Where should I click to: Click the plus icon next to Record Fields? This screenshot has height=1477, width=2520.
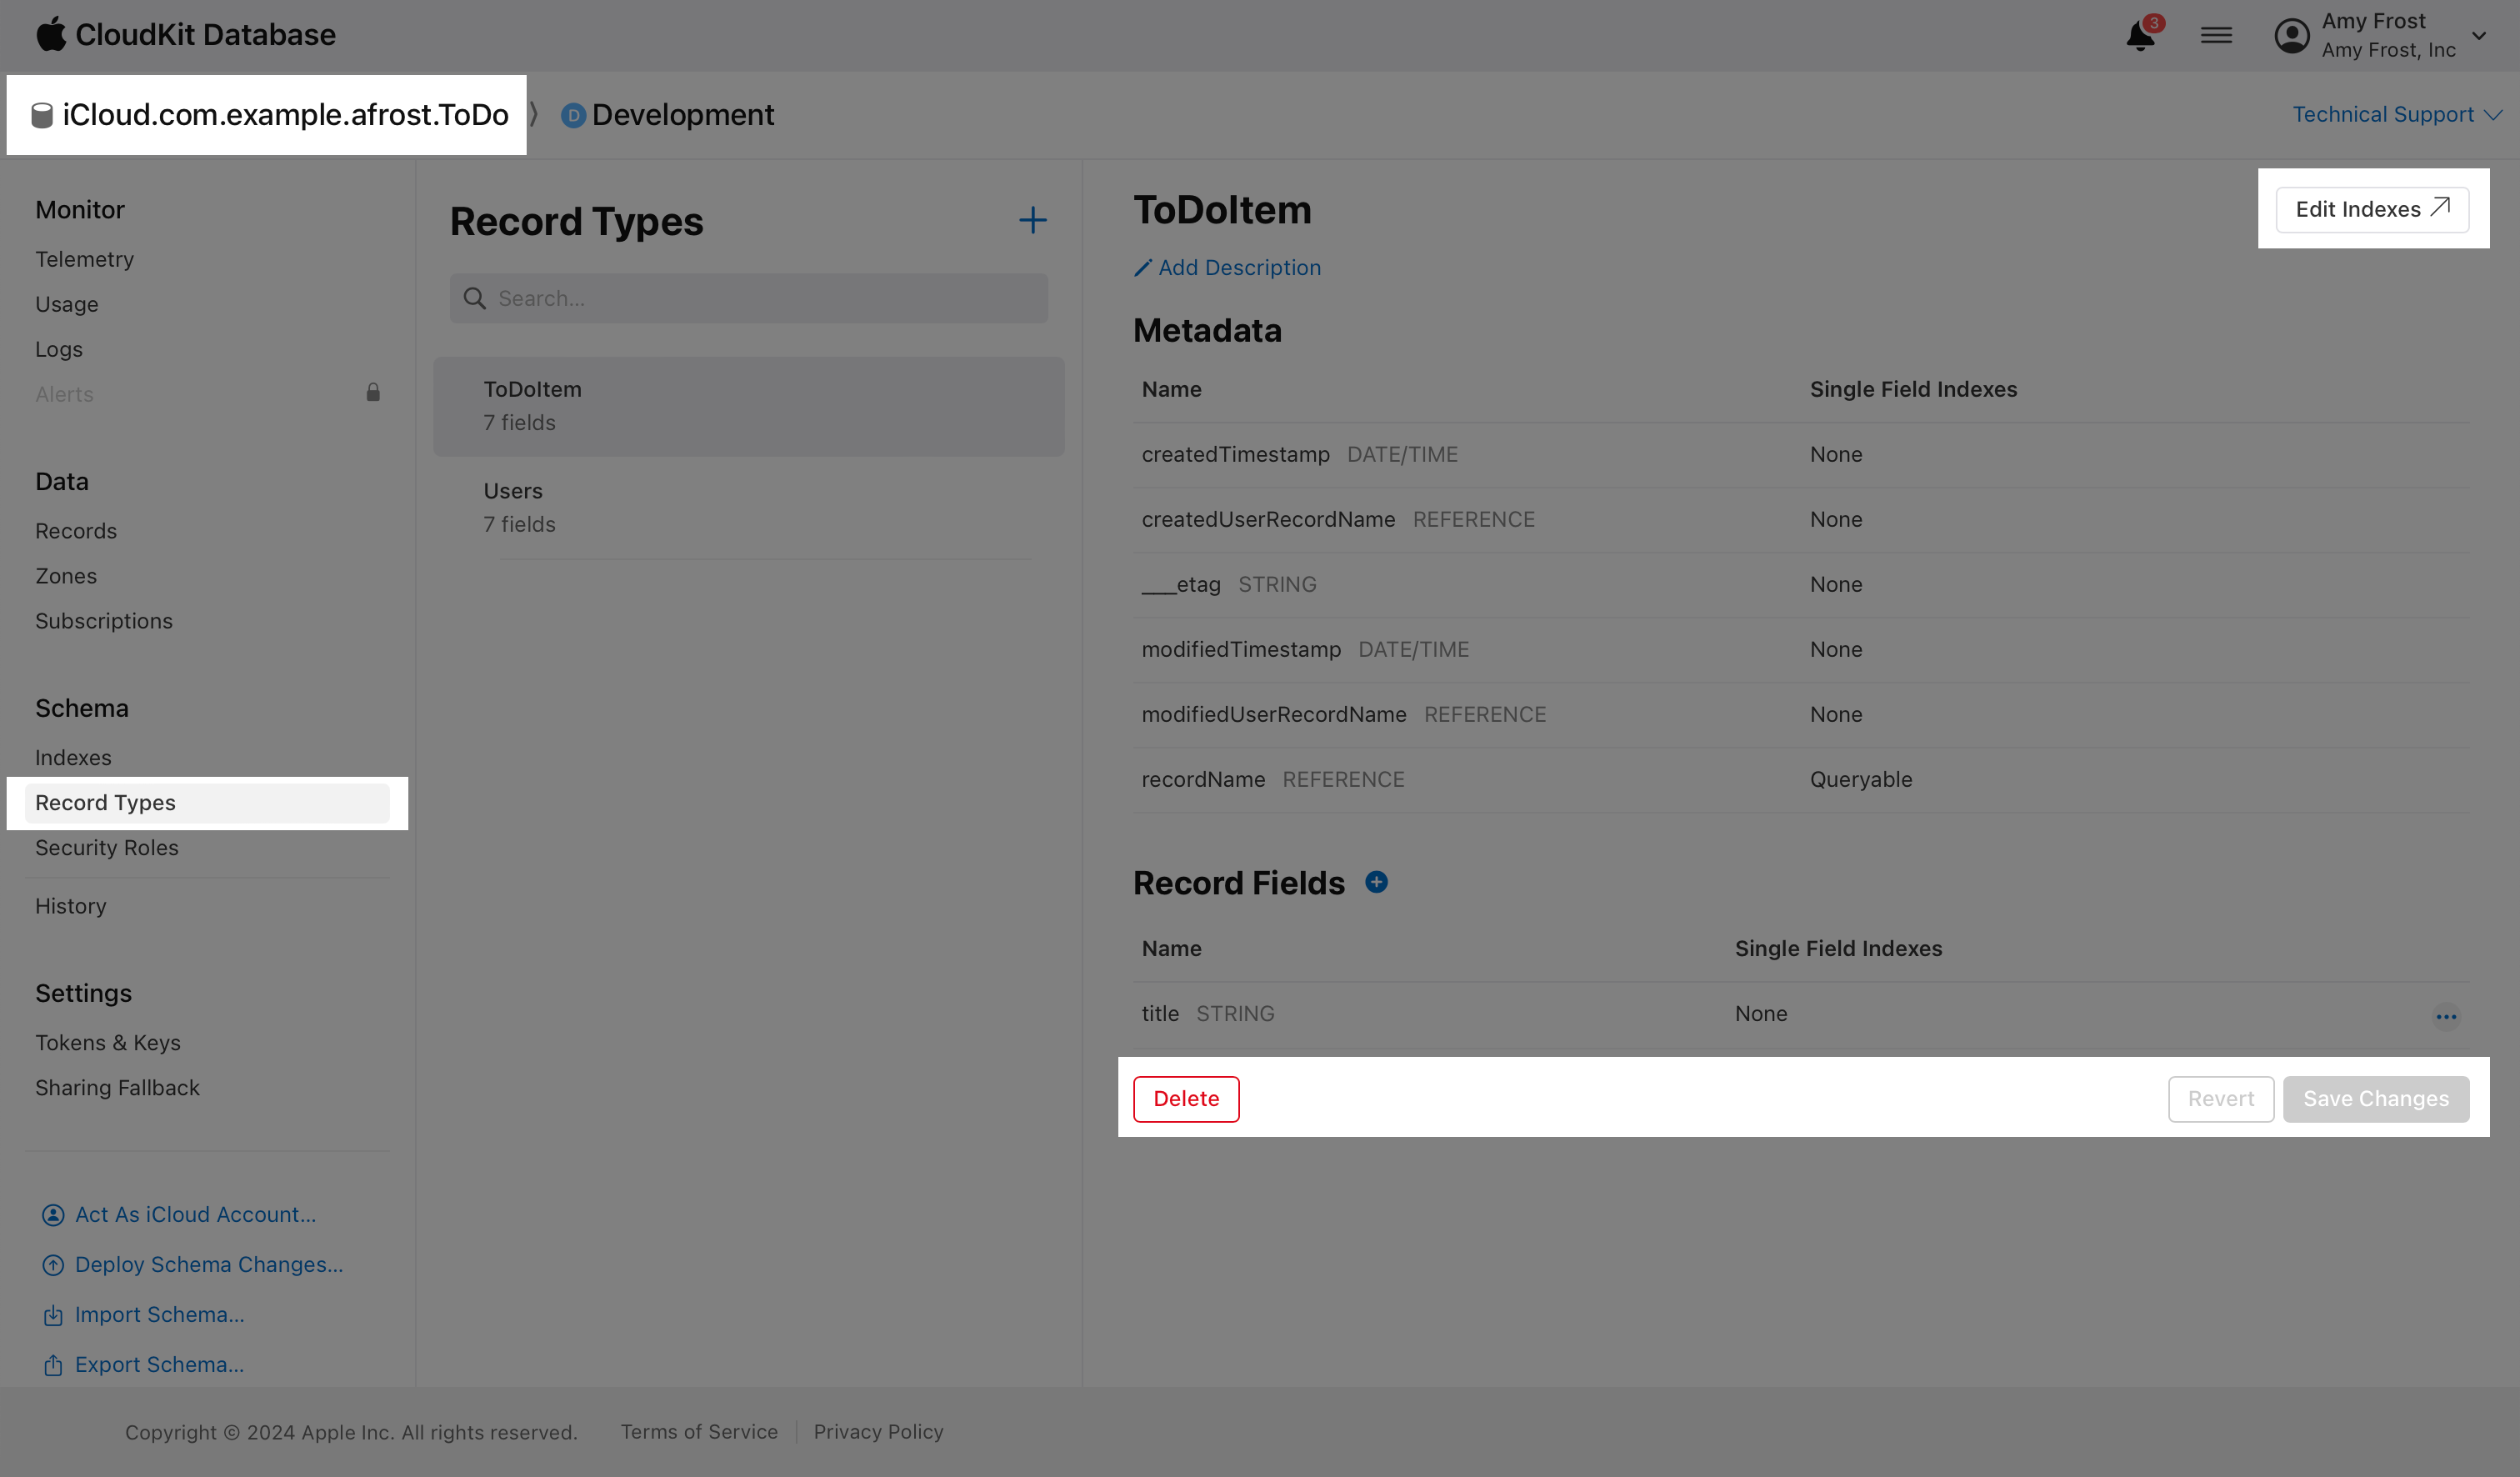click(x=1377, y=882)
